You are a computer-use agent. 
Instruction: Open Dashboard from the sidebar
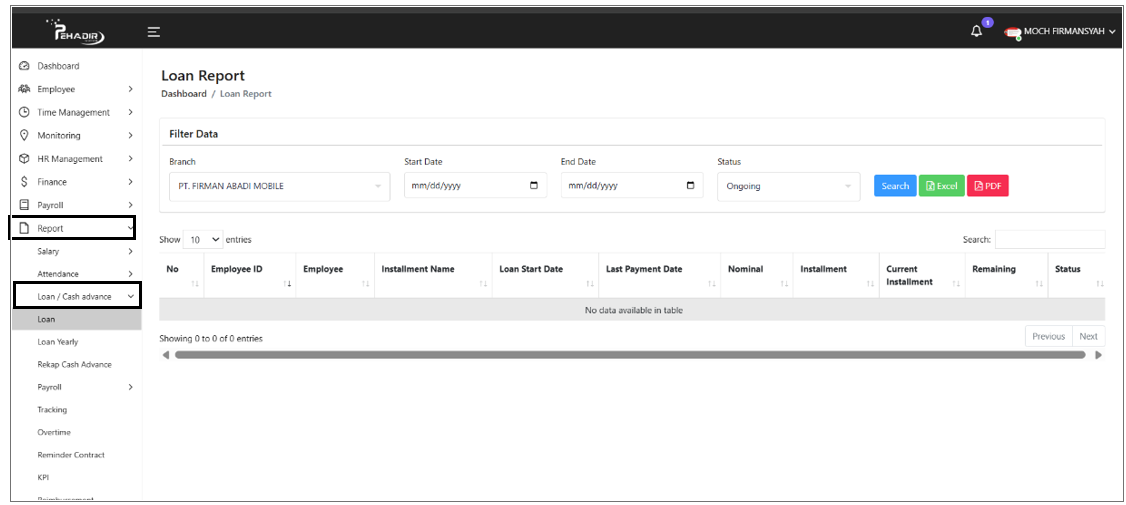coord(58,66)
